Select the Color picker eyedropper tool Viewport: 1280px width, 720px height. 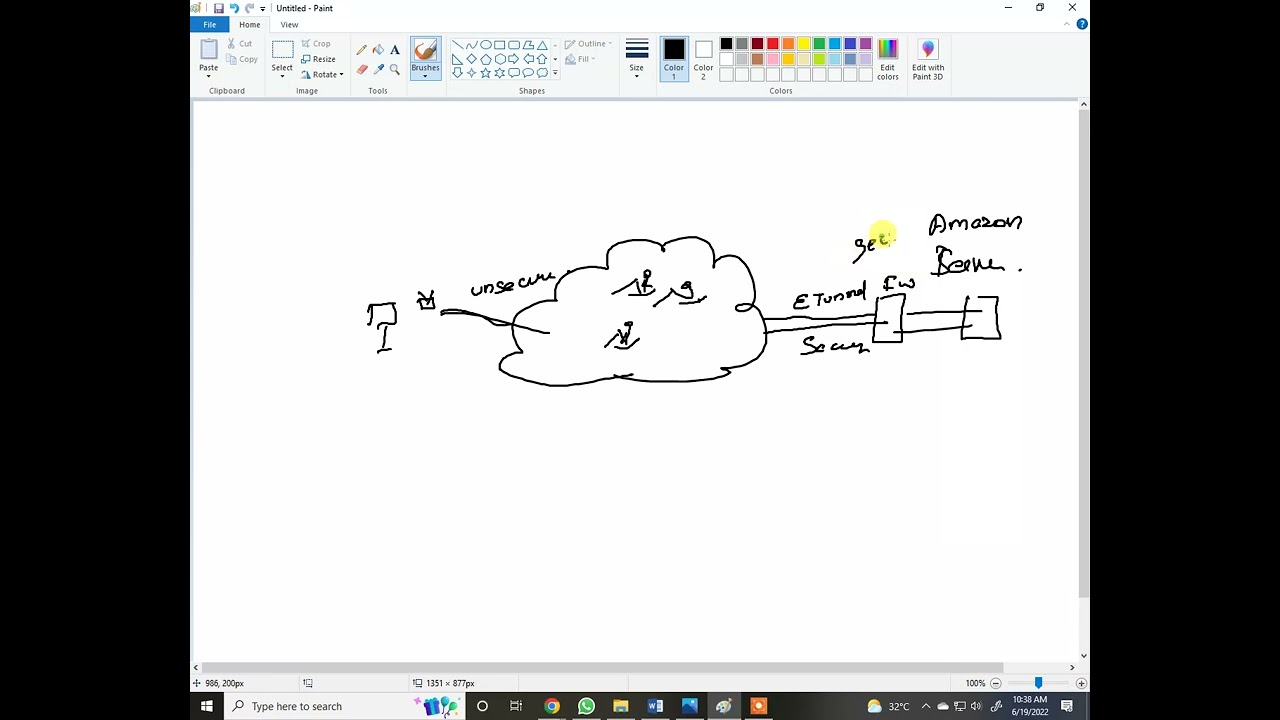(x=378, y=69)
